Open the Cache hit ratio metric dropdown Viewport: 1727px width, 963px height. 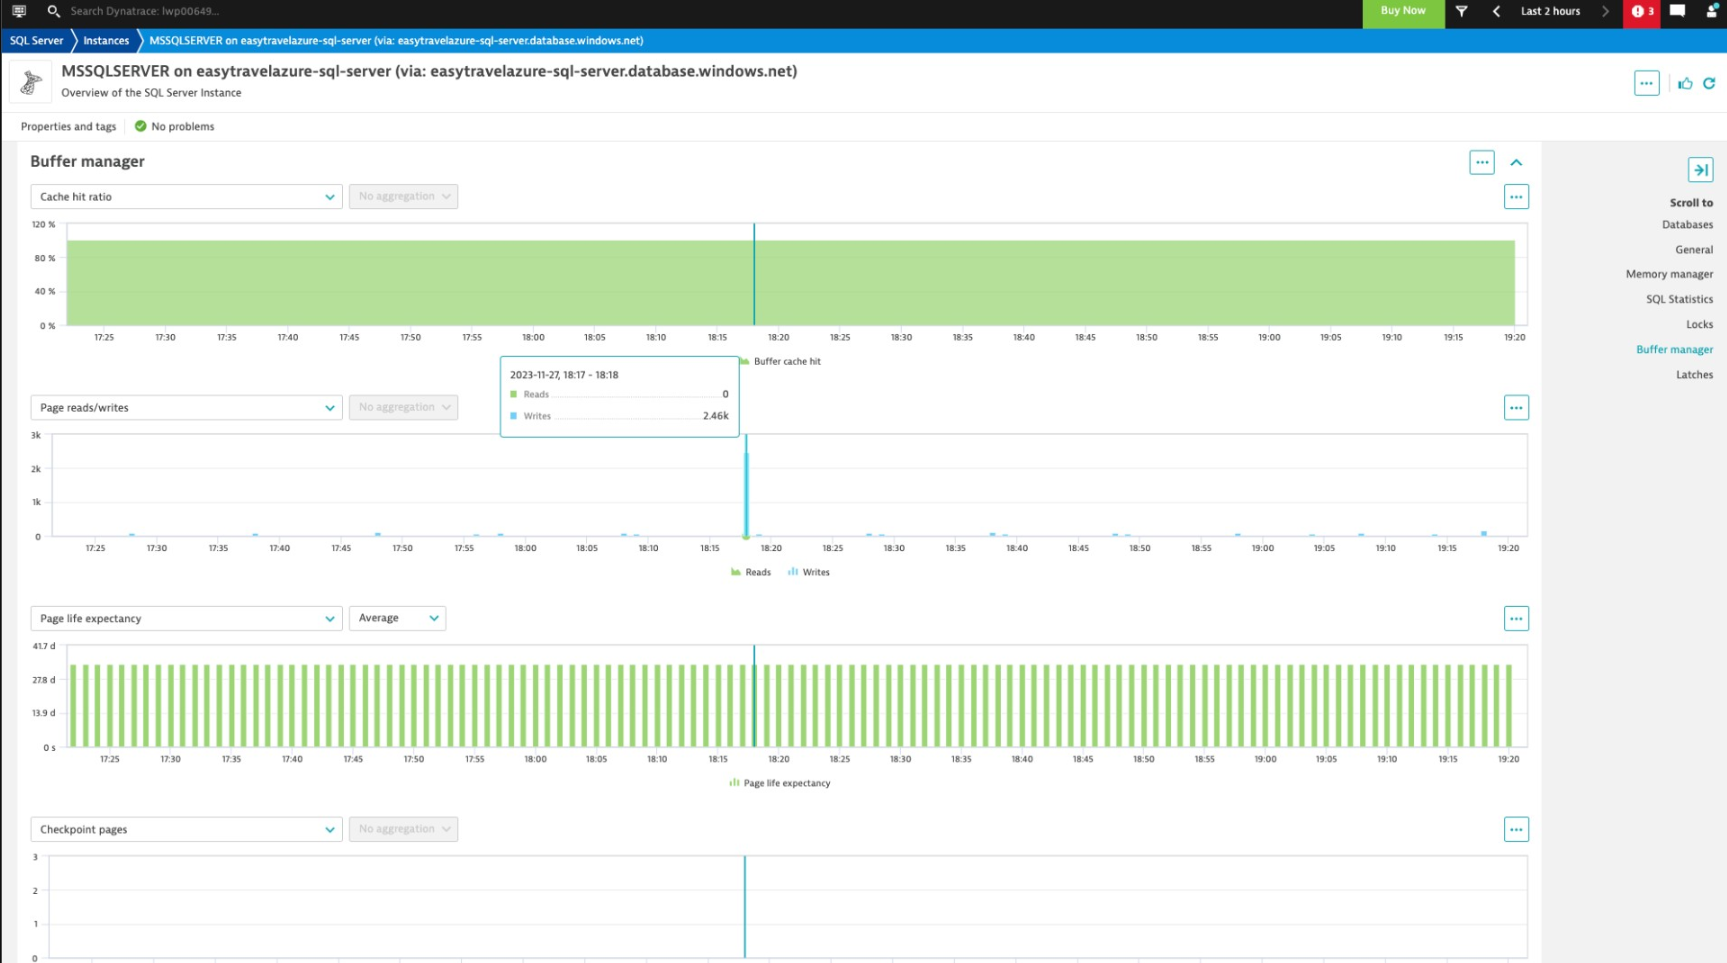pos(186,197)
